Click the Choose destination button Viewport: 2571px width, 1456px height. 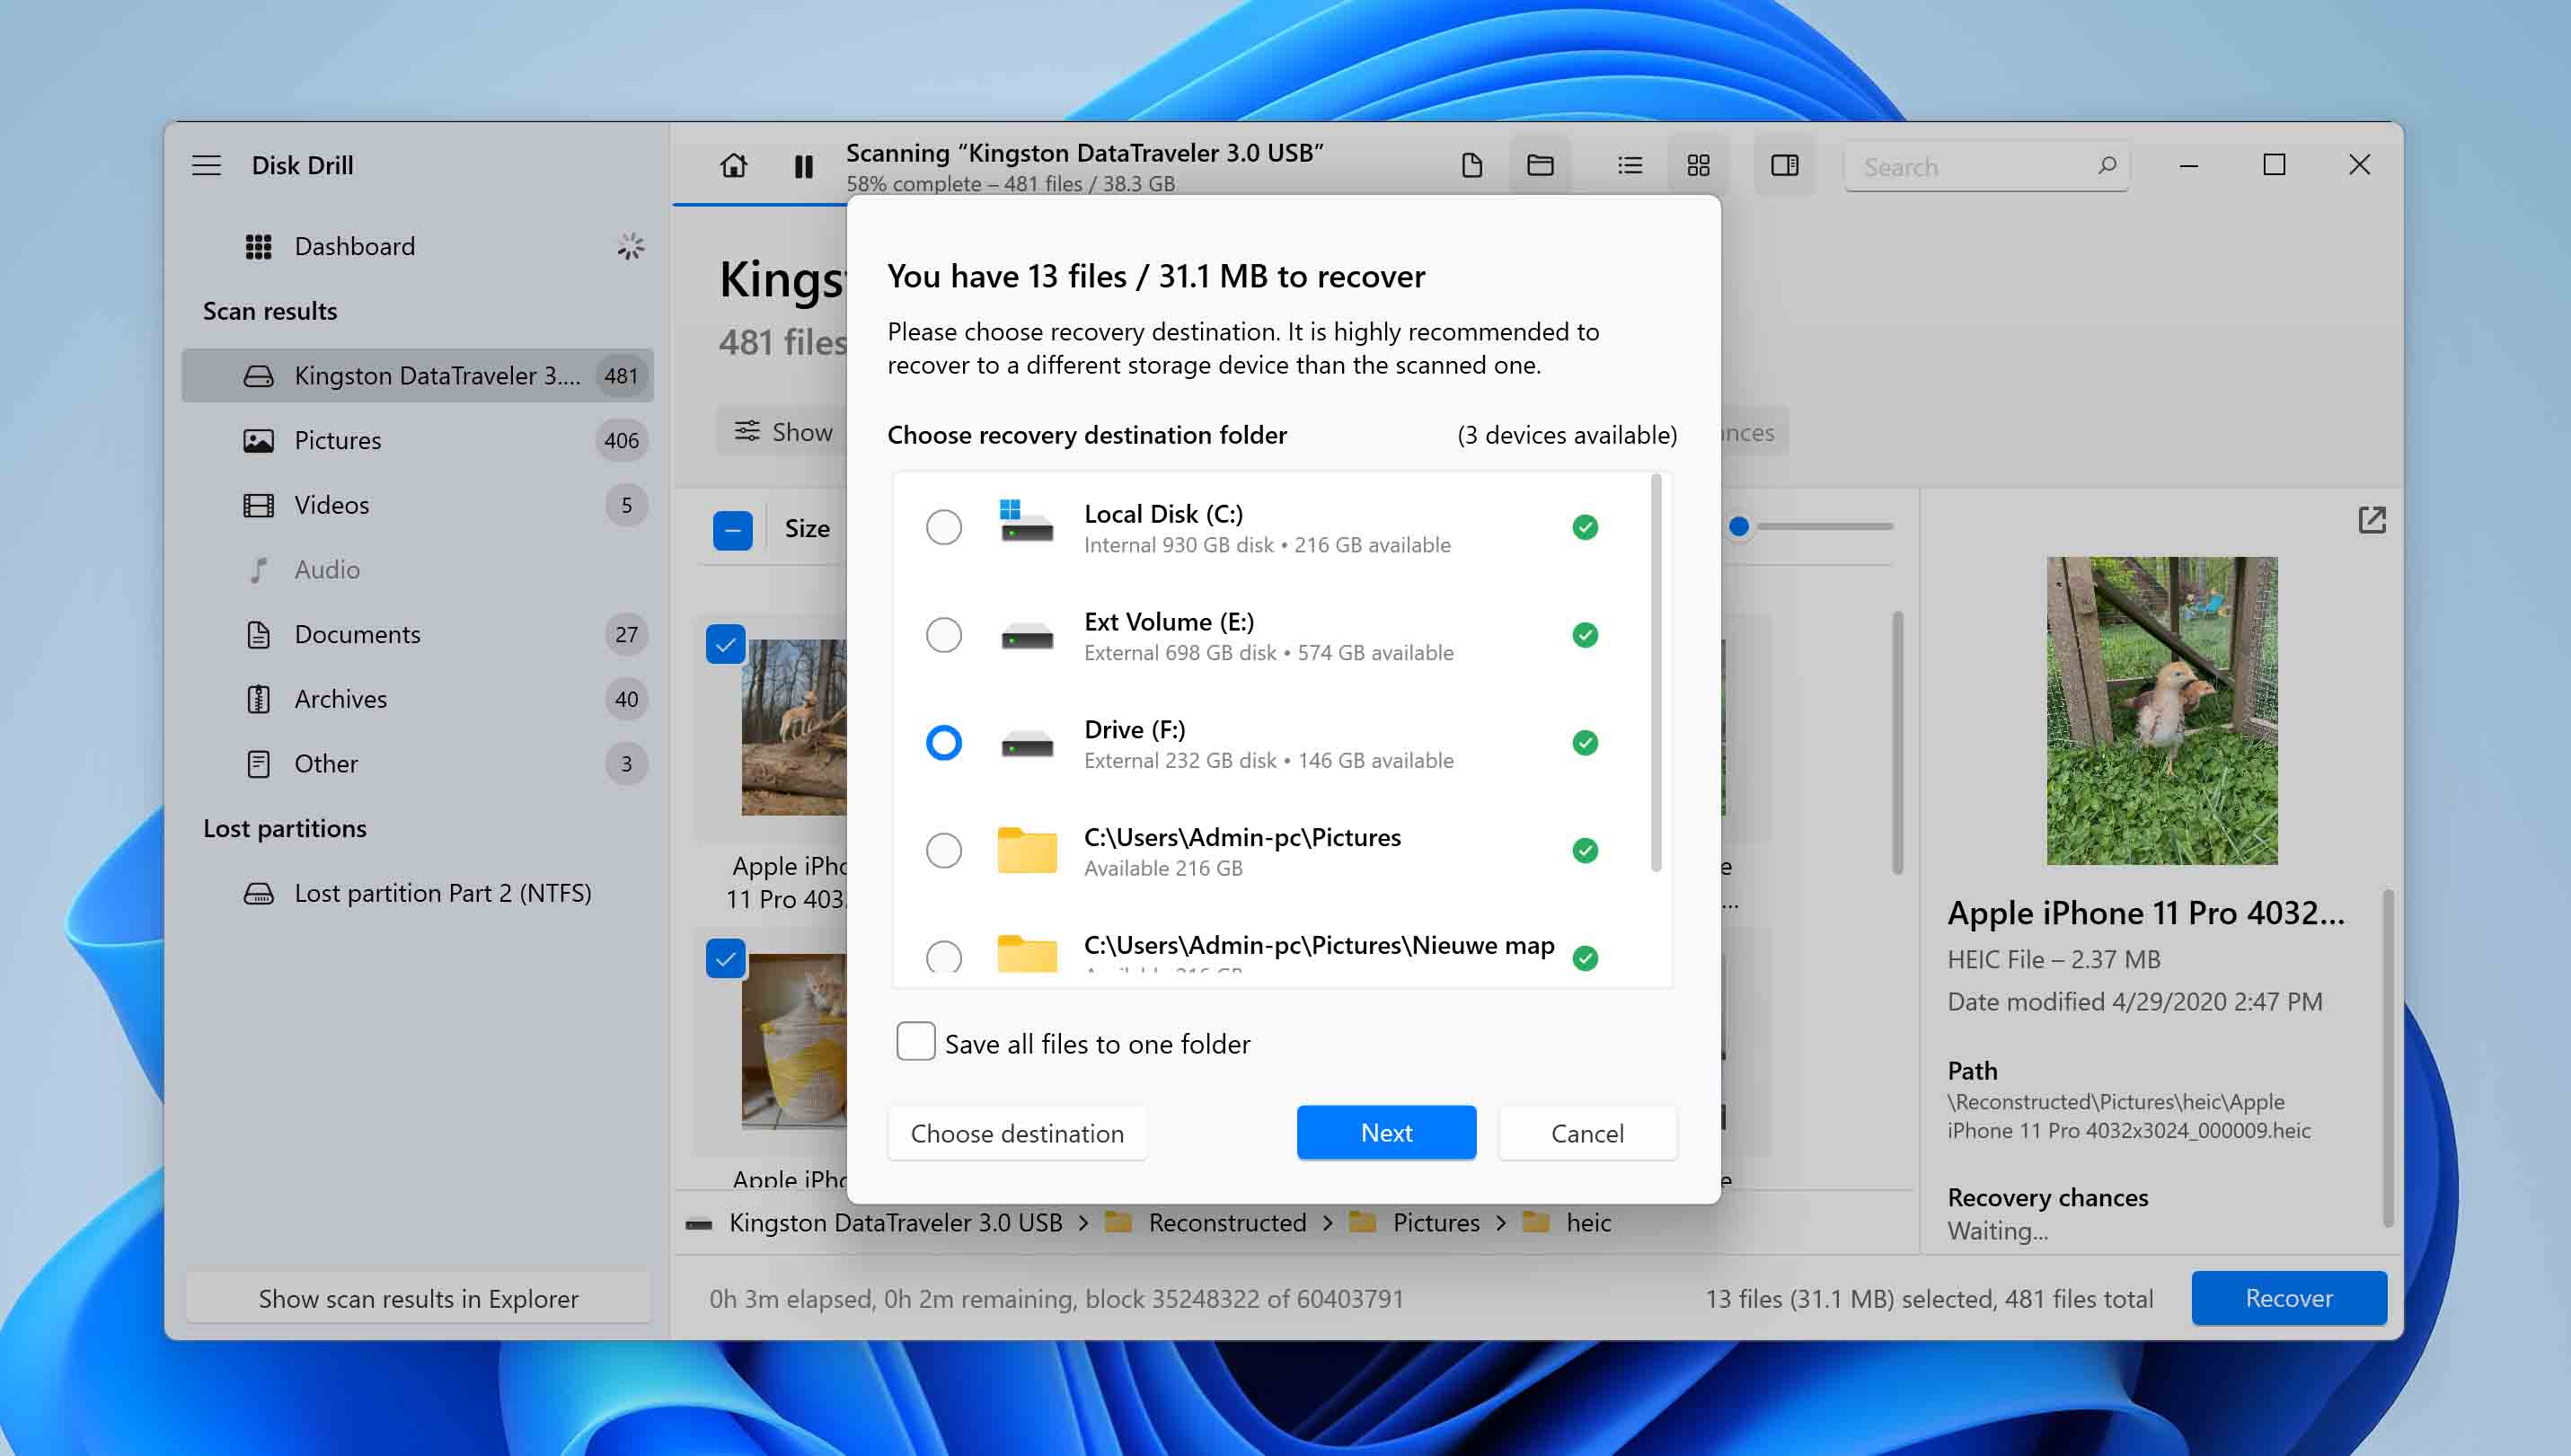point(1017,1133)
